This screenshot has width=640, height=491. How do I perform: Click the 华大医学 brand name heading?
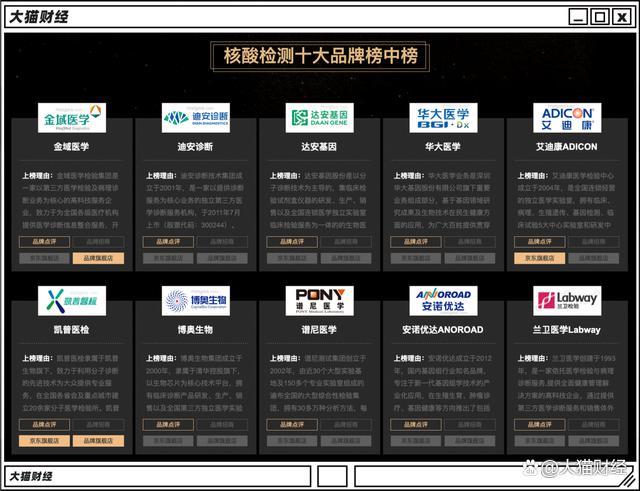click(x=443, y=147)
